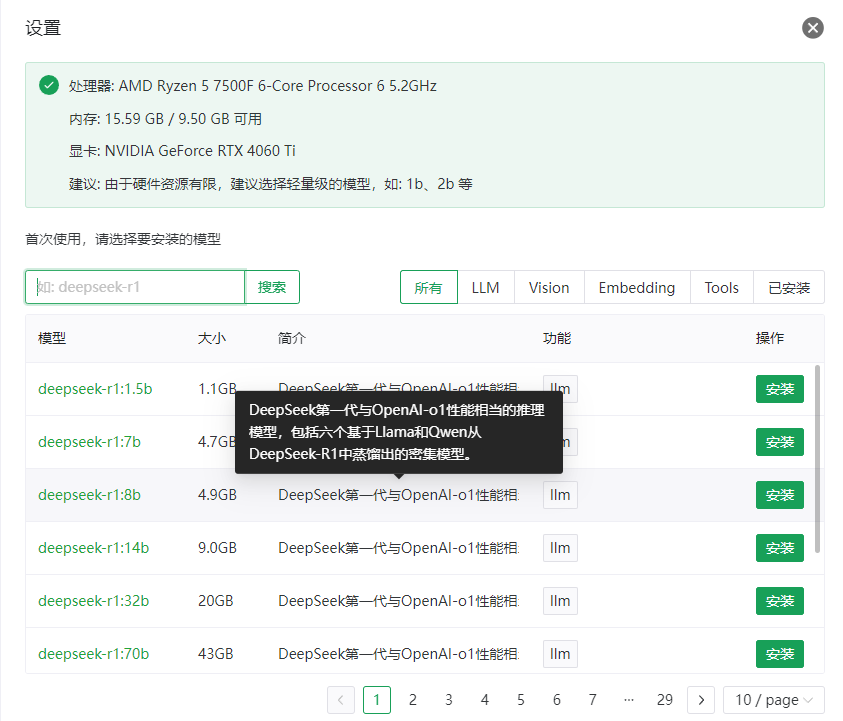Install the deepseek-r1:70b model
This screenshot has height=721, width=843.
780,654
